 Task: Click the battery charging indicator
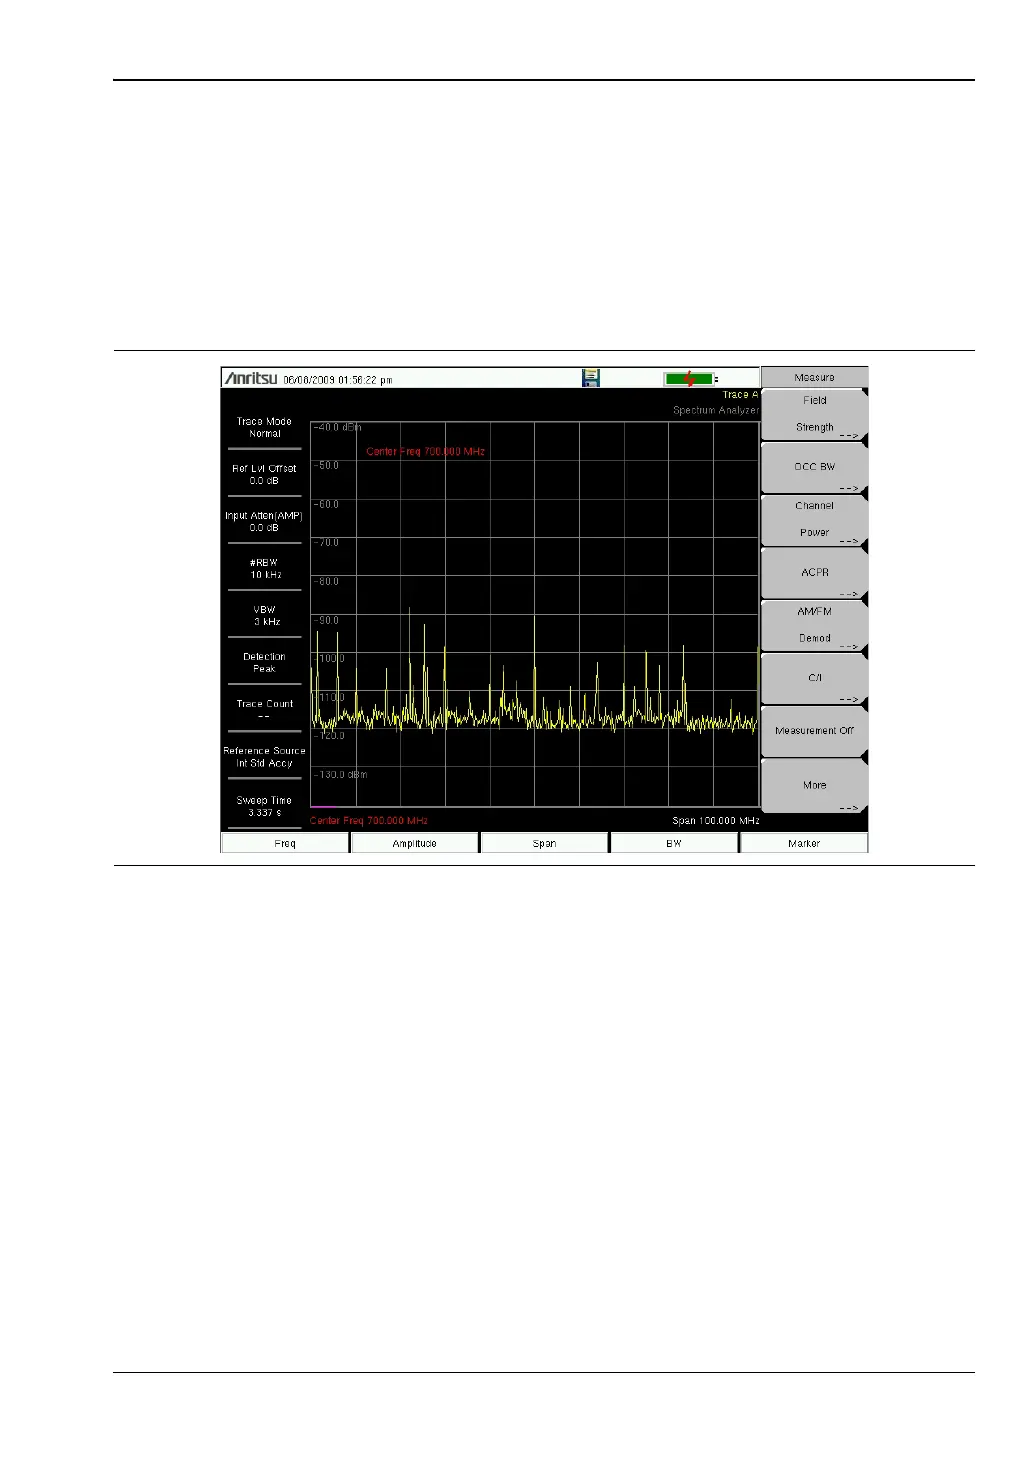(691, 379)
